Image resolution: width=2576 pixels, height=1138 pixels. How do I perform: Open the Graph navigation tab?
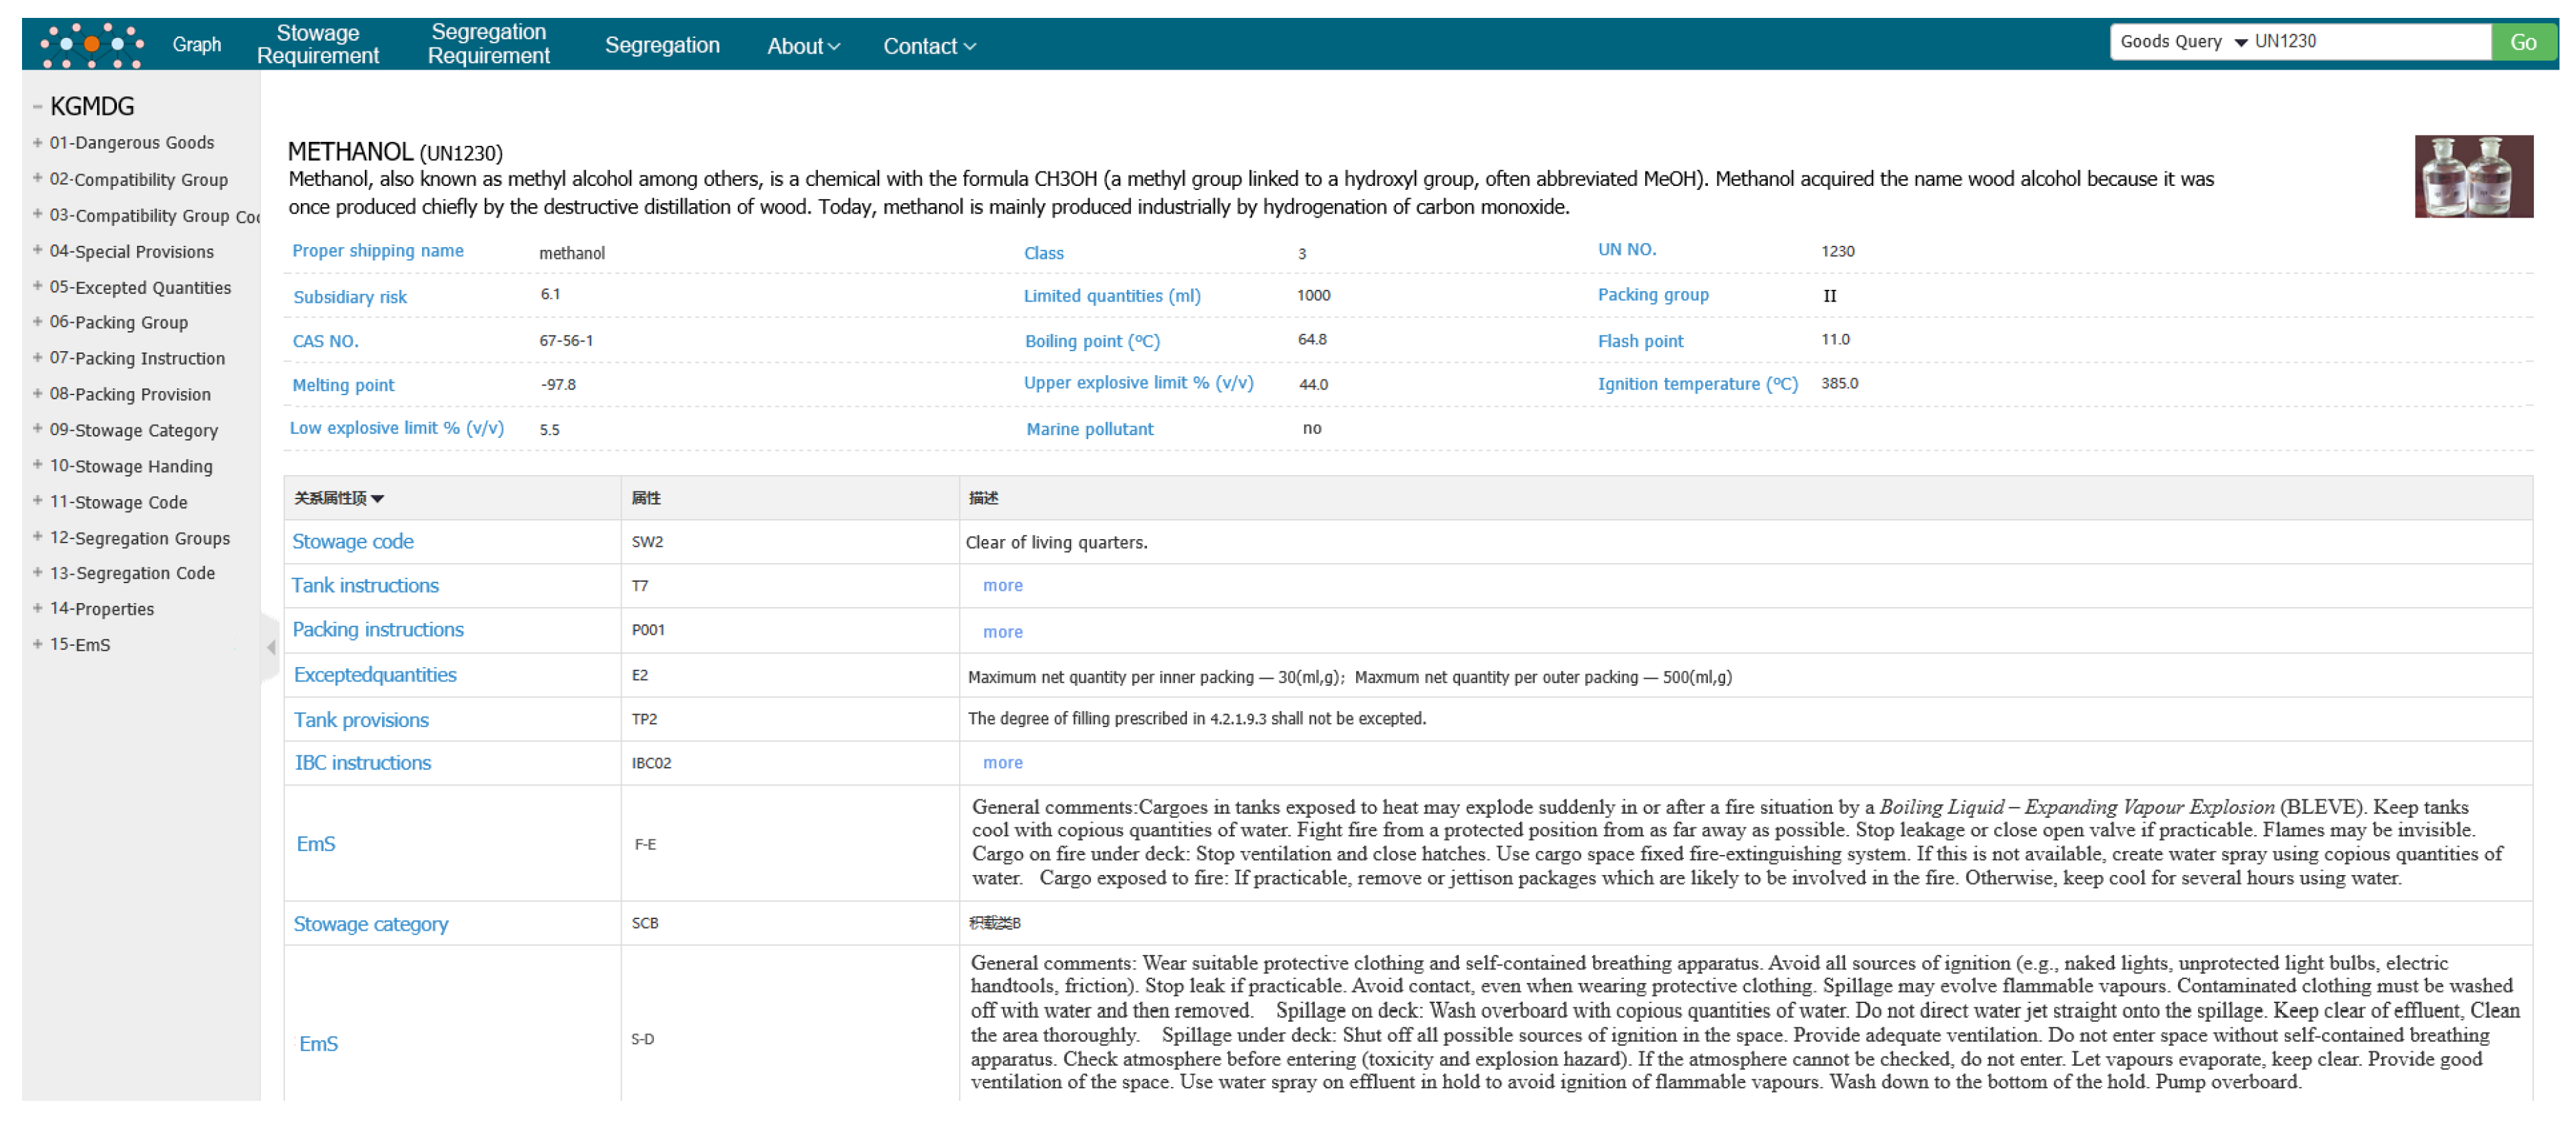pos(196,44)
